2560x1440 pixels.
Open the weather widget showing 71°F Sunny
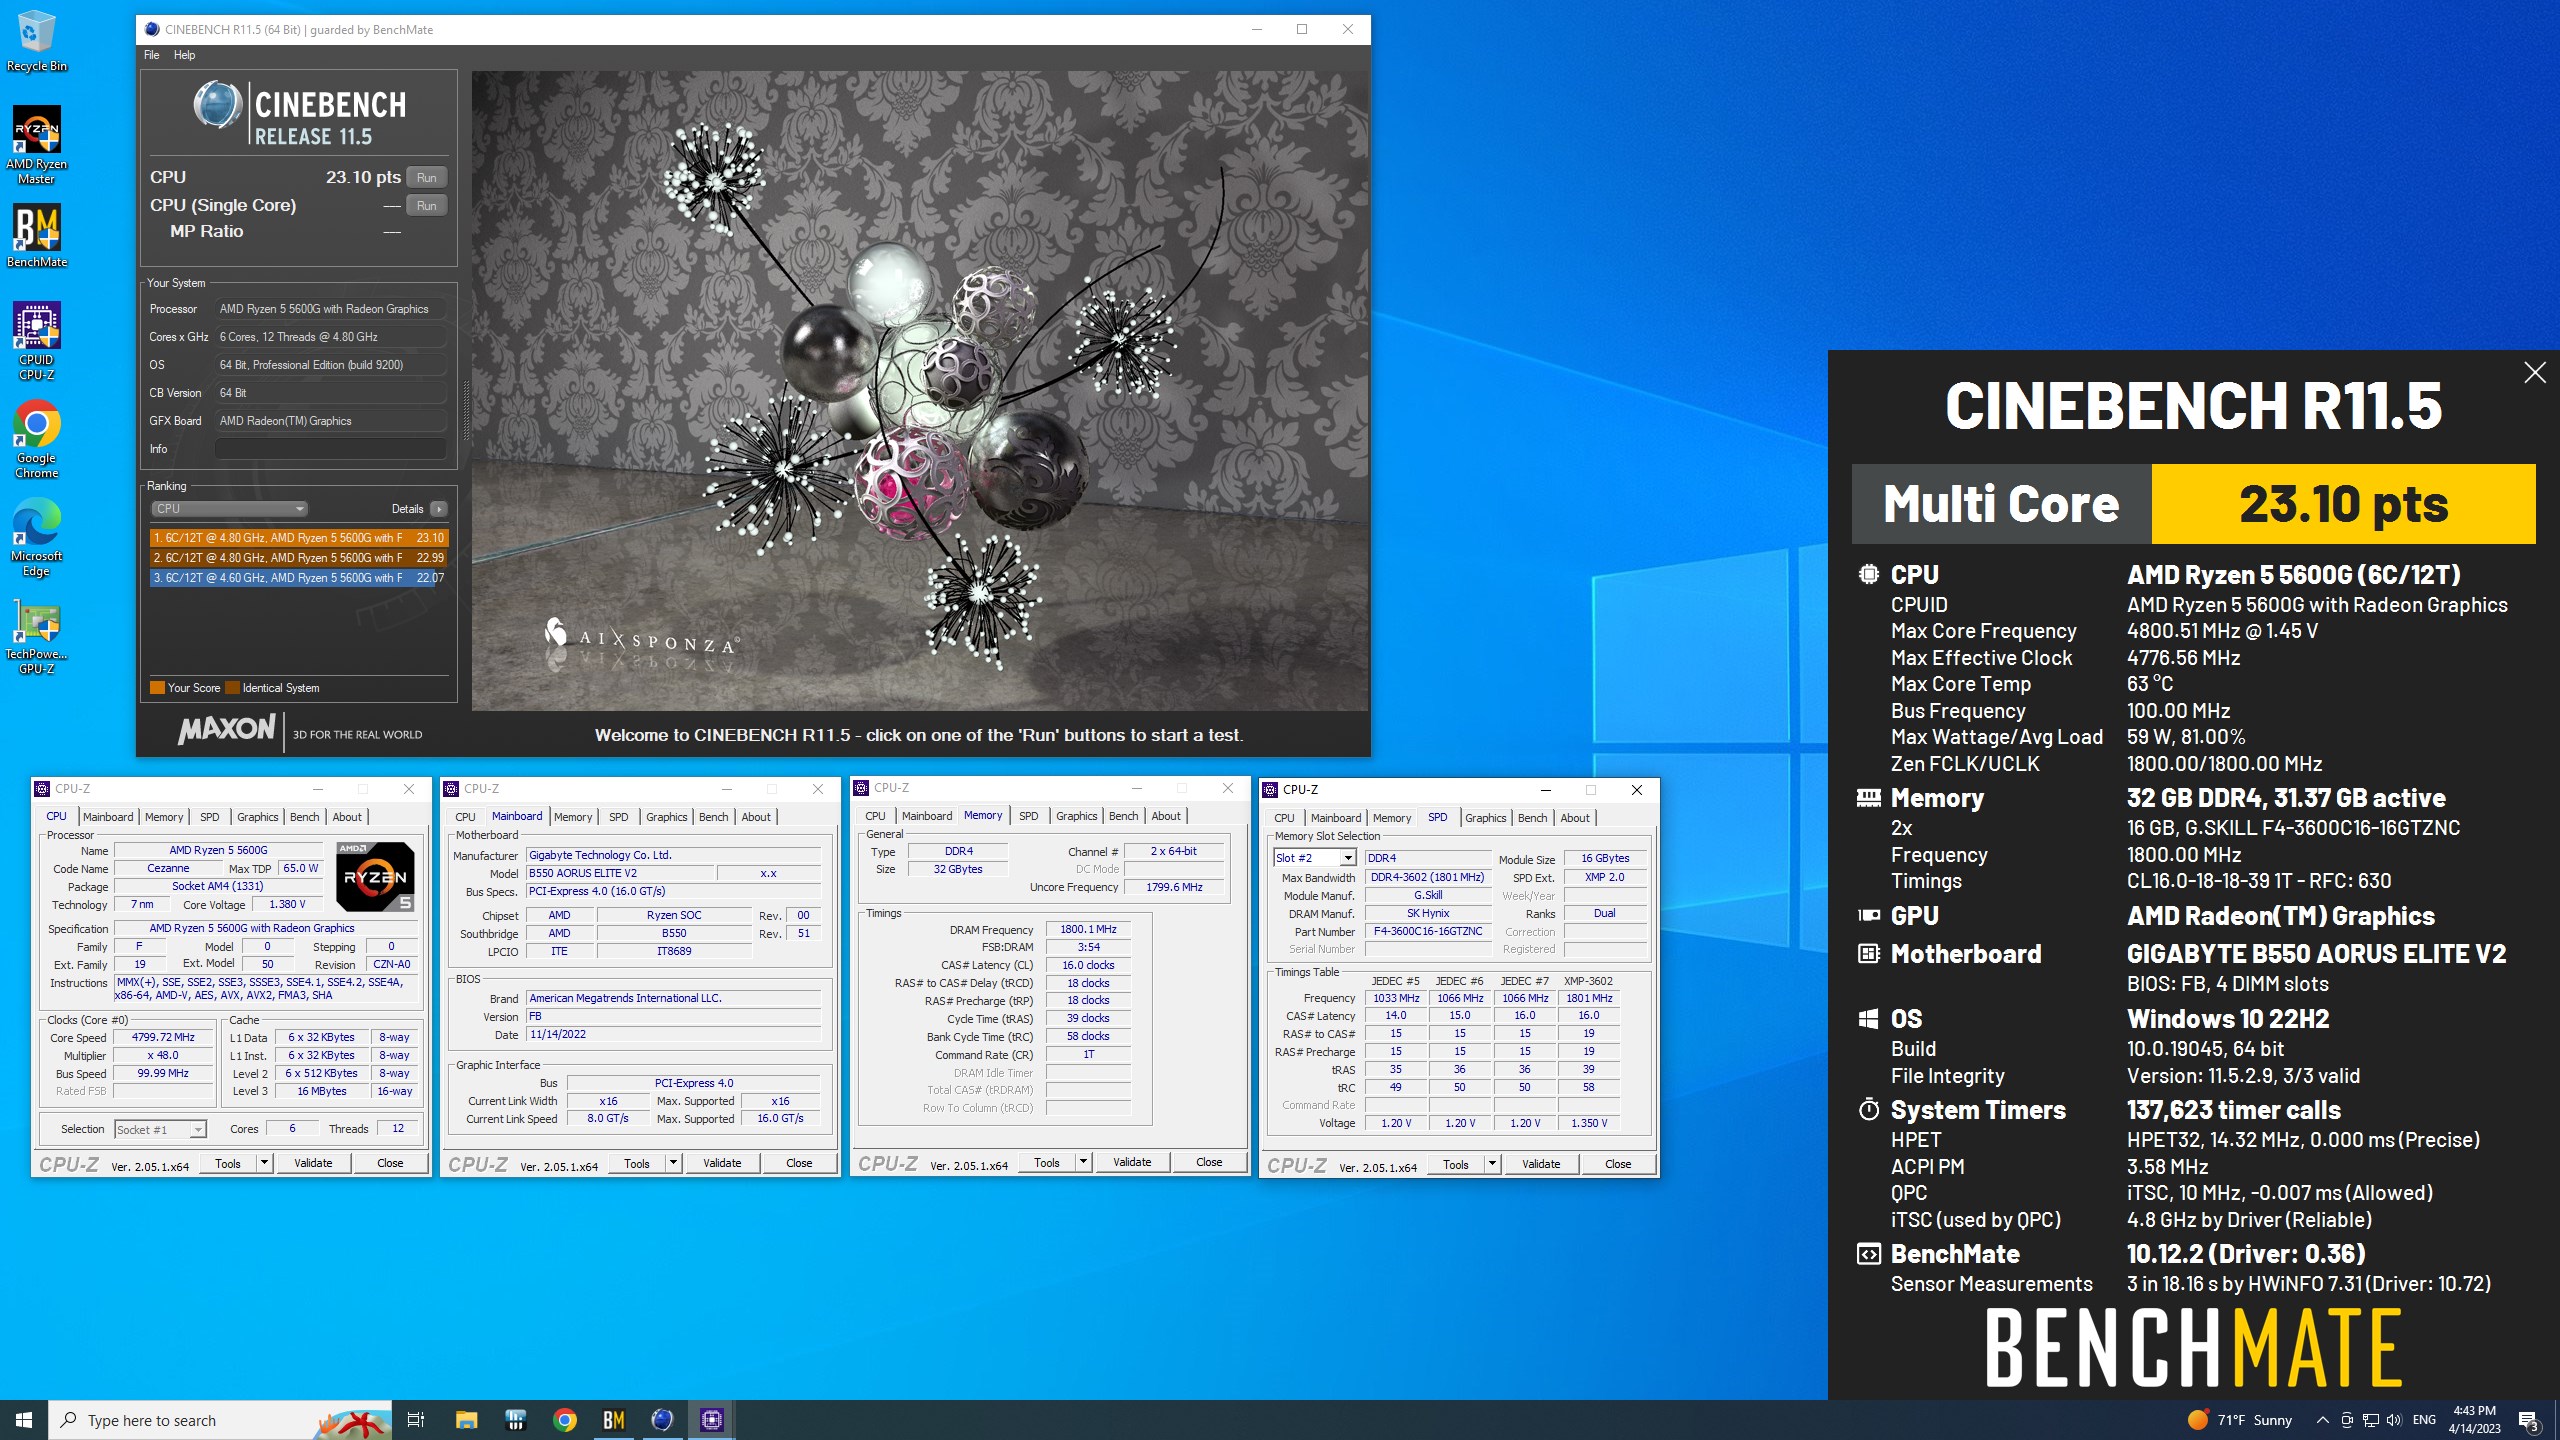pos(2240,1420)
